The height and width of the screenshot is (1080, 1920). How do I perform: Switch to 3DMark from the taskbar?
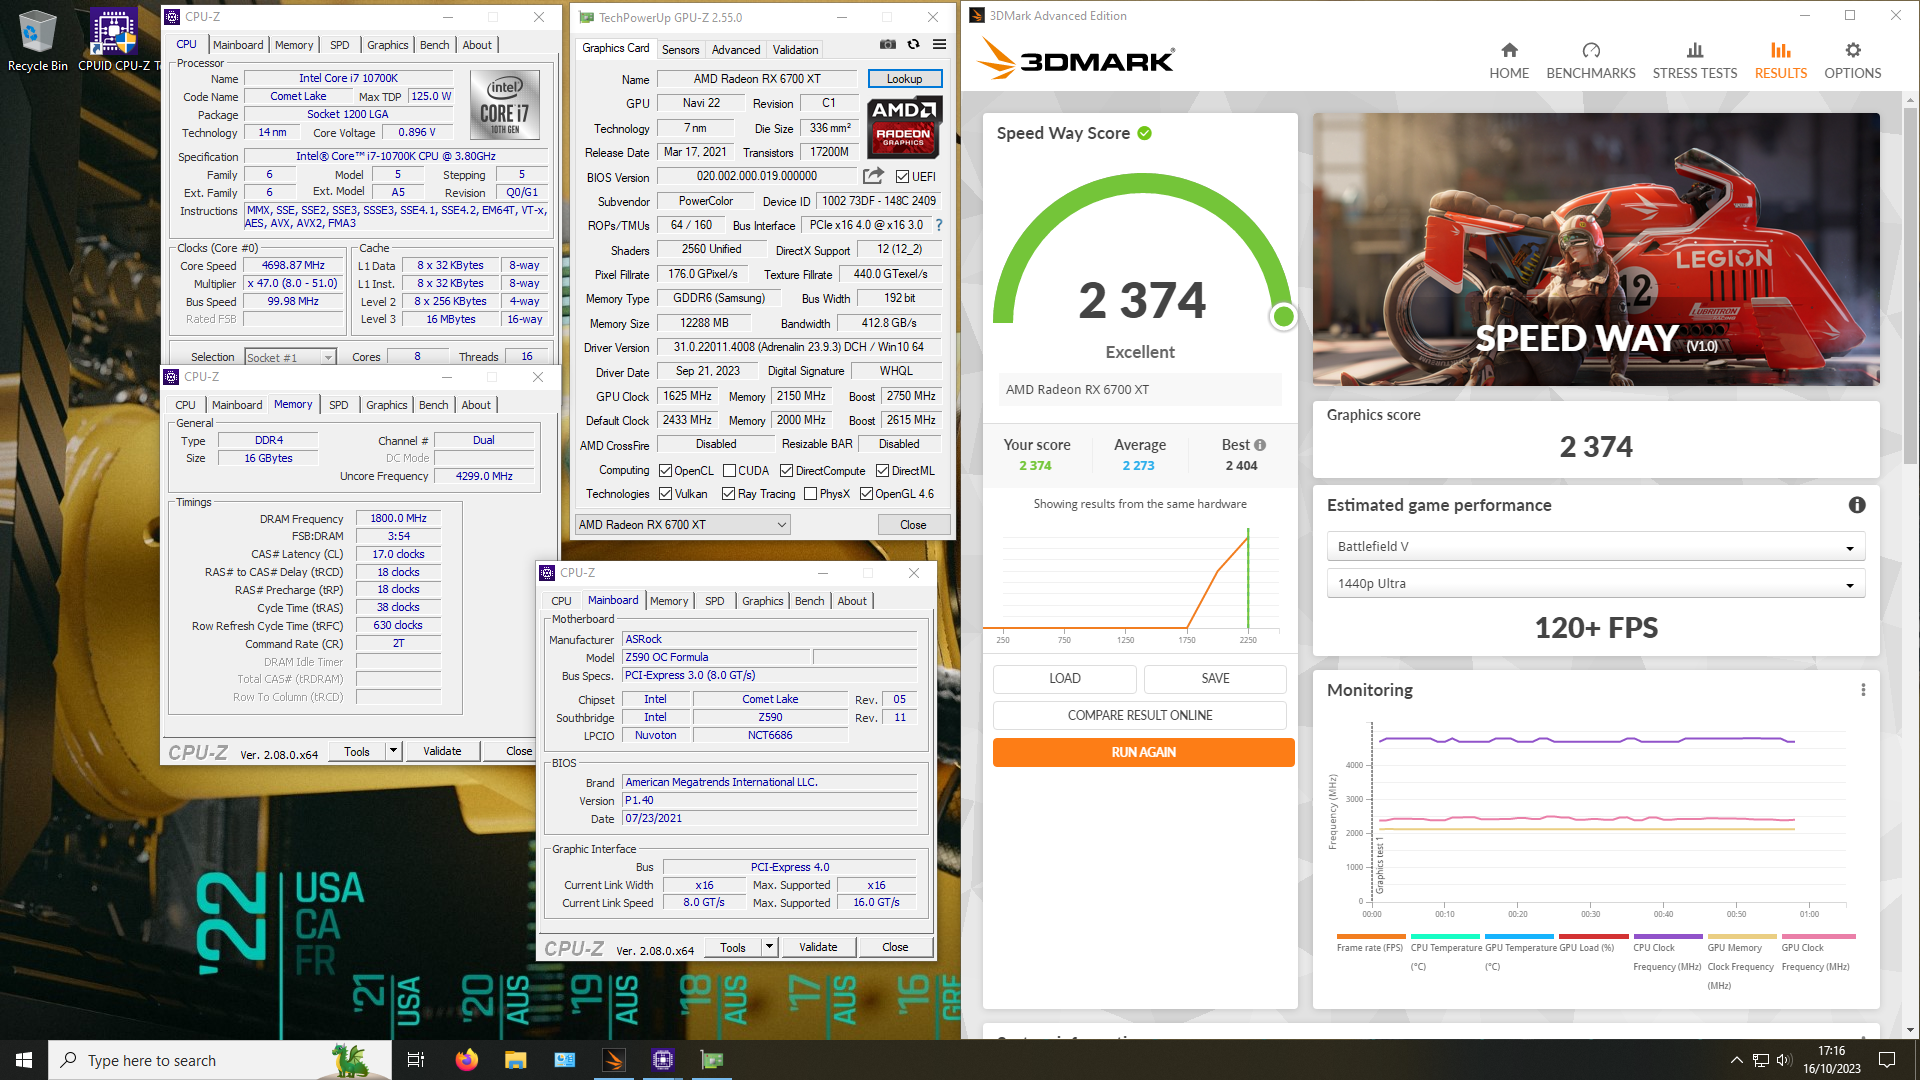click(614, 1060)
